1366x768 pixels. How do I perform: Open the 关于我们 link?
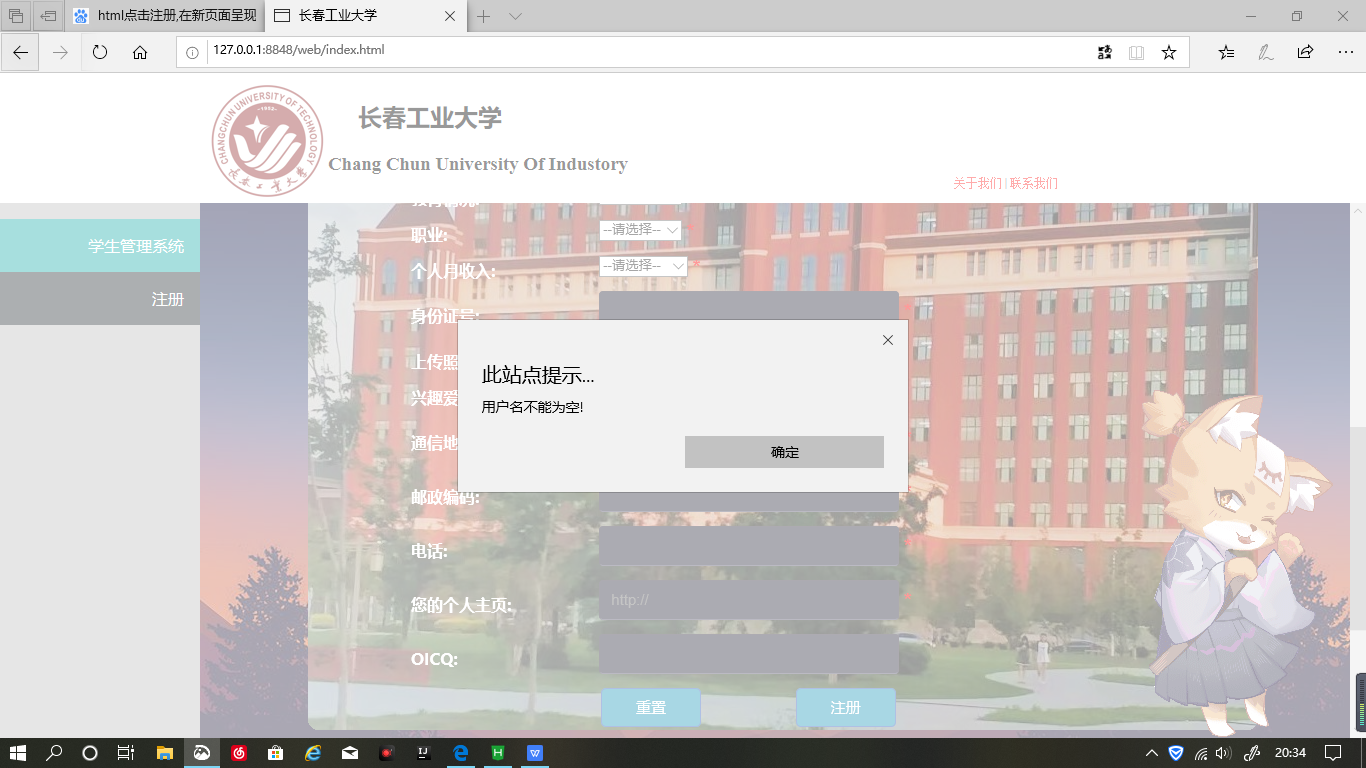977,184
